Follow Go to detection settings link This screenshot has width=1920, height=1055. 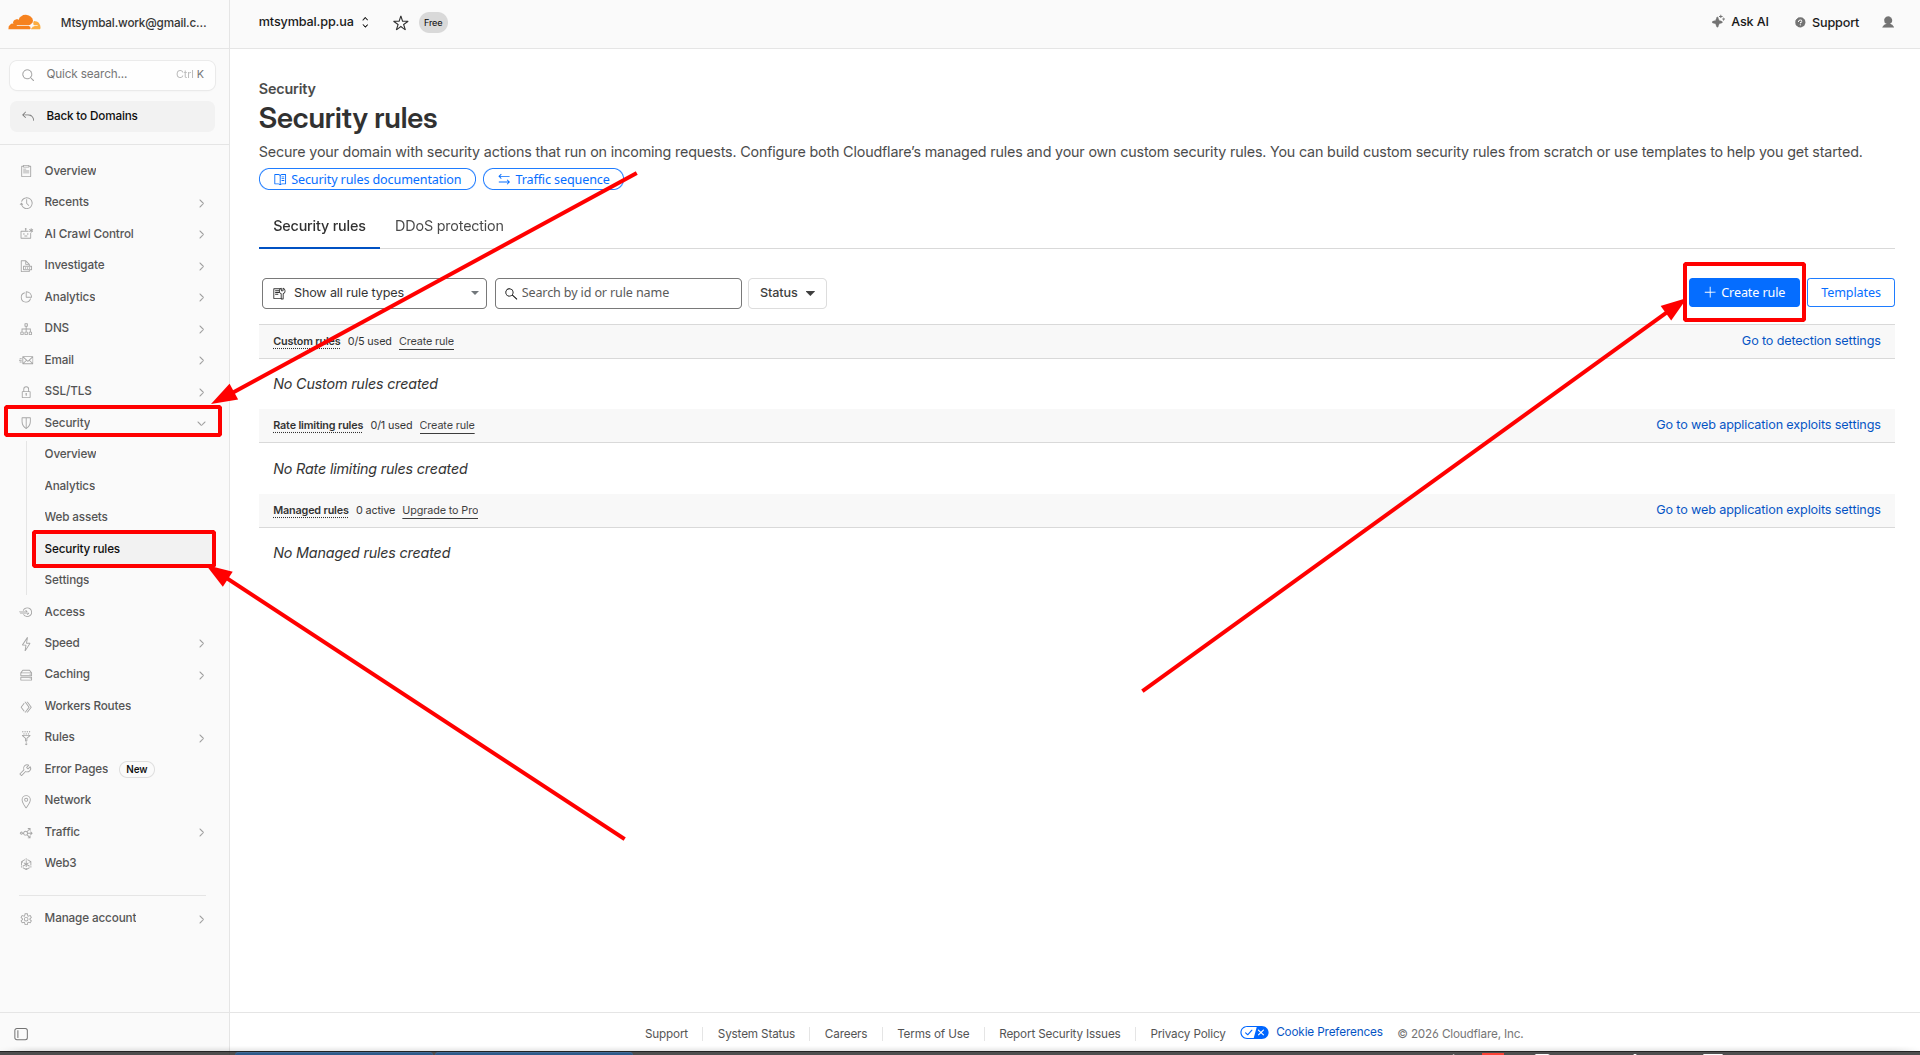pos(1811,341)
